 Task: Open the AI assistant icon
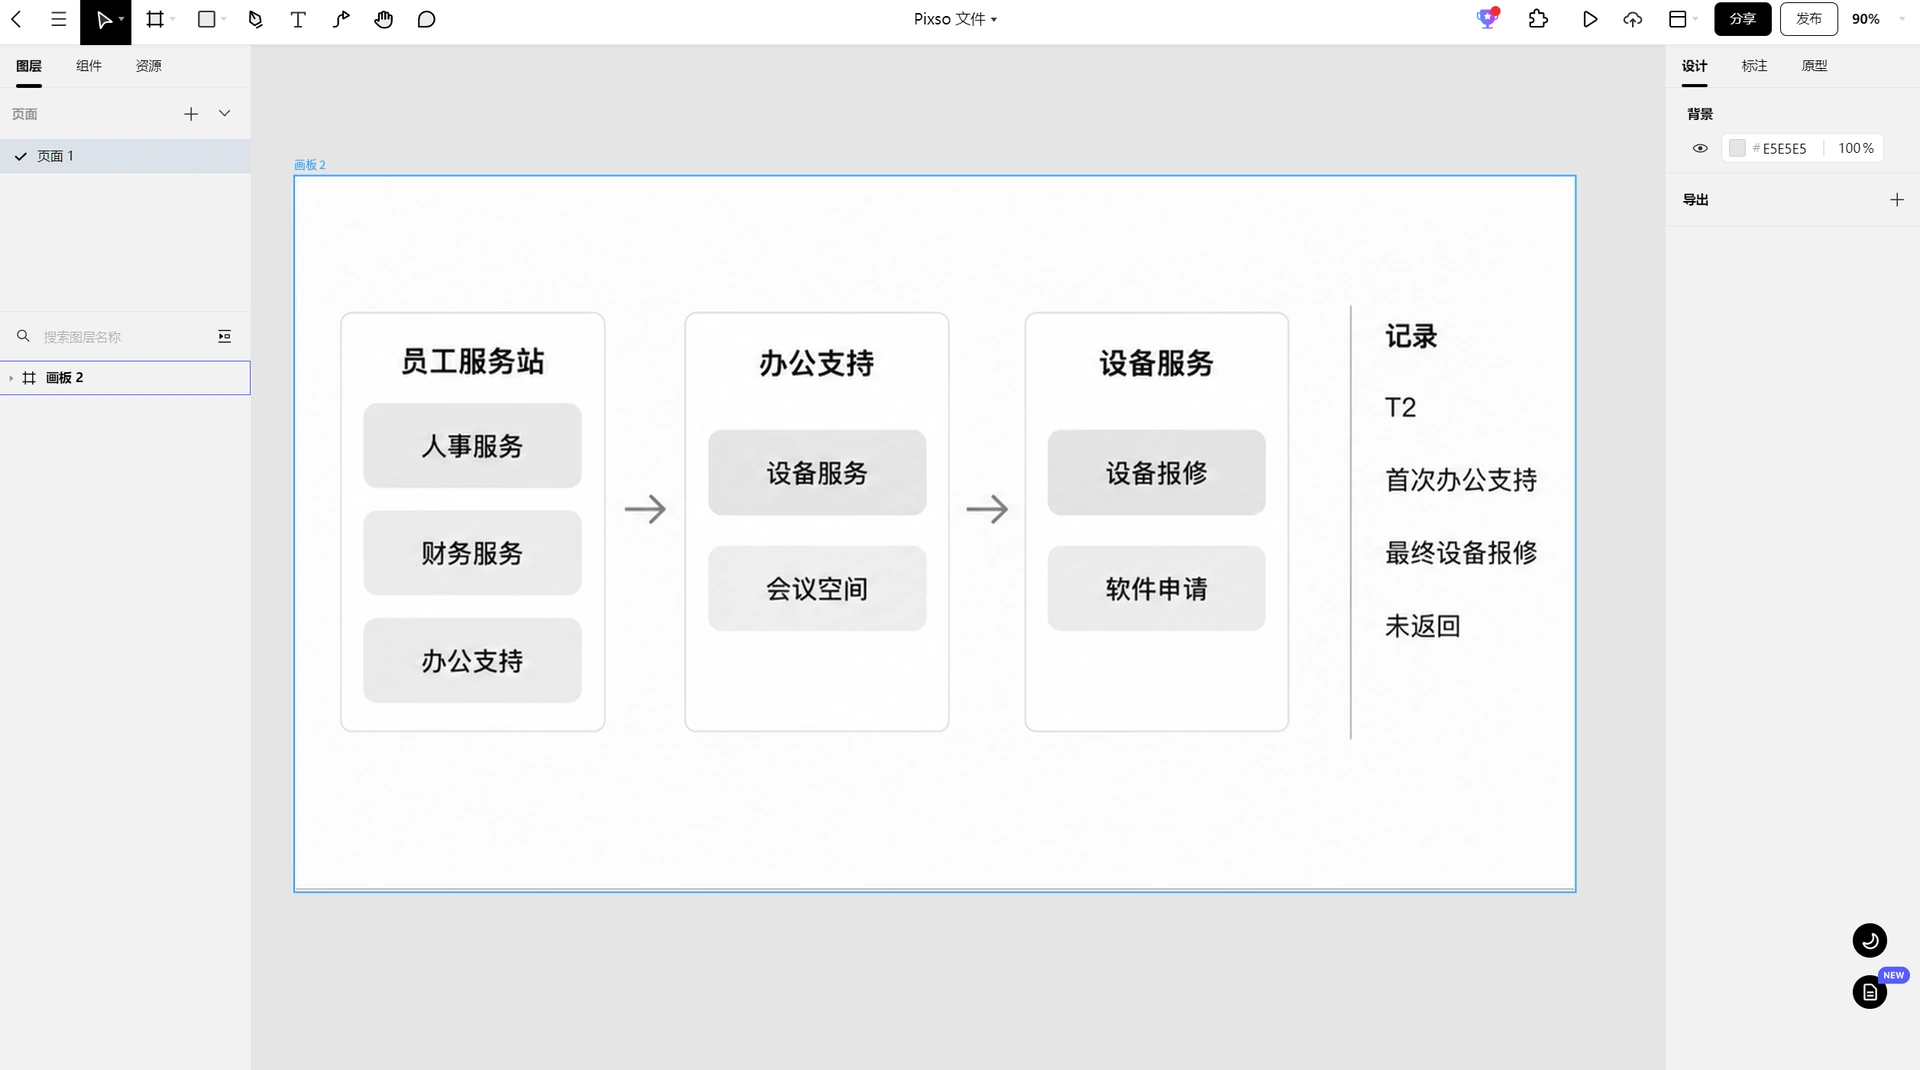1488,19
